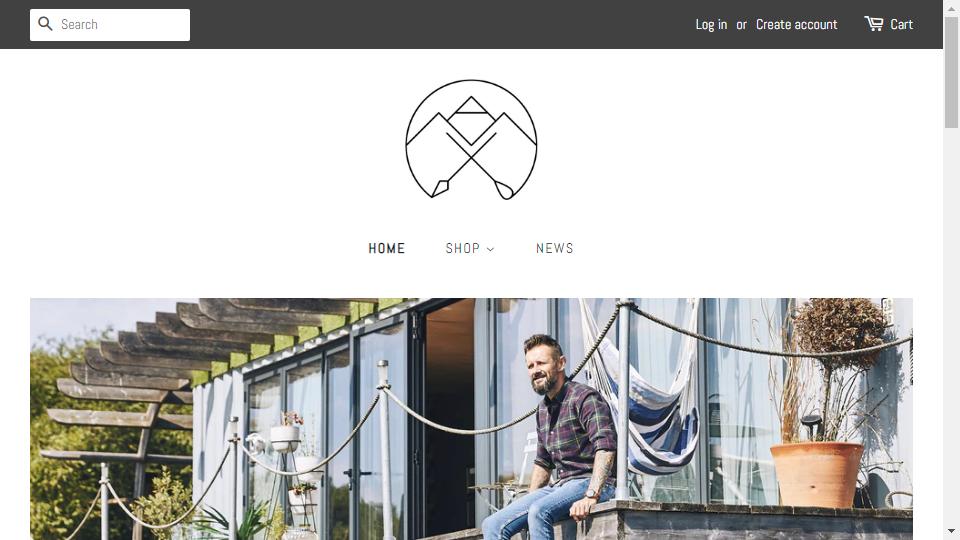960x540 pixels.
Task: Click the terracotta plant pot in banner
Action: [x=817, y=474]
